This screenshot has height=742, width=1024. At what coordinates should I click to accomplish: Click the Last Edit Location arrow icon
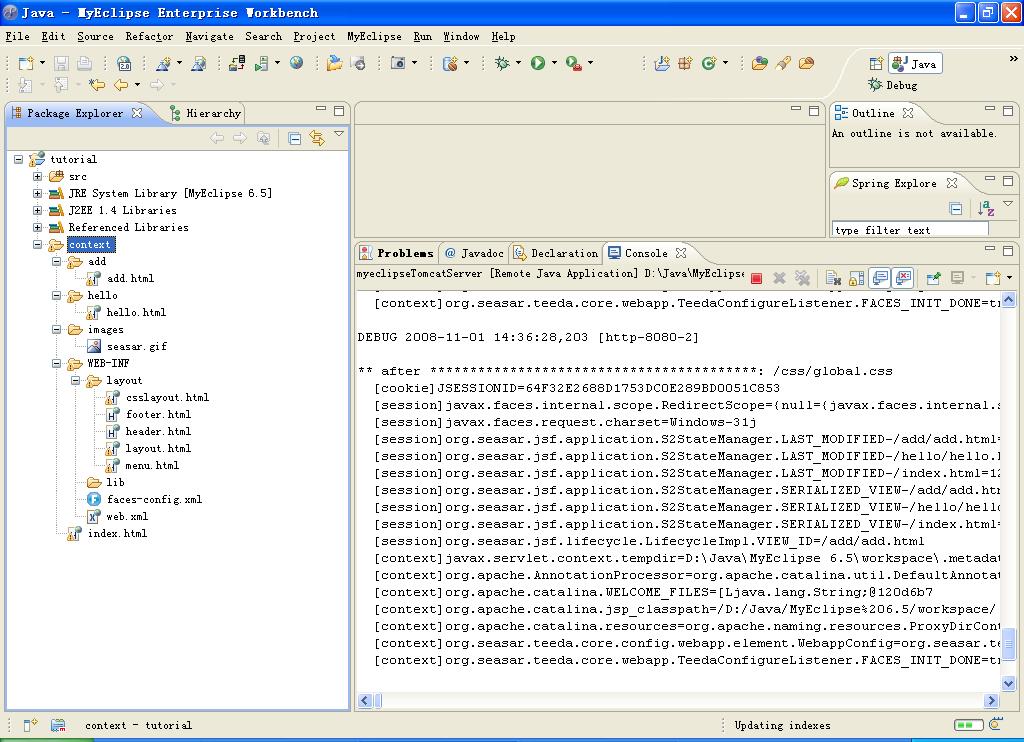(x=97, y=85)
